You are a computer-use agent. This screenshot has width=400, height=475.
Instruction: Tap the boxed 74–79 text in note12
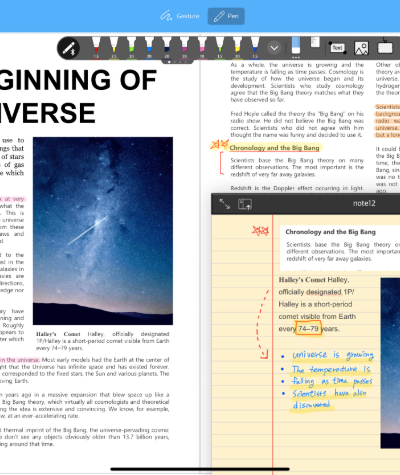pos(308,329)
